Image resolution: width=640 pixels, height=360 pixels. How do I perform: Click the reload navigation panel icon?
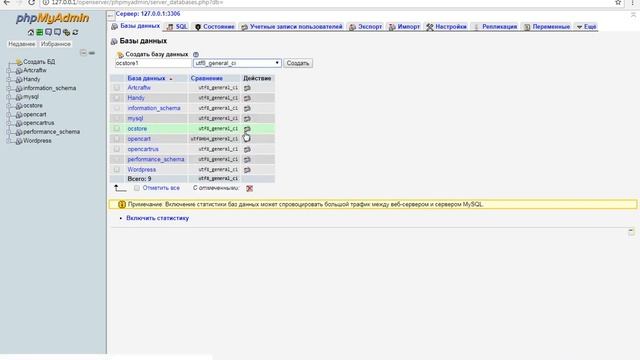point(75,32)
